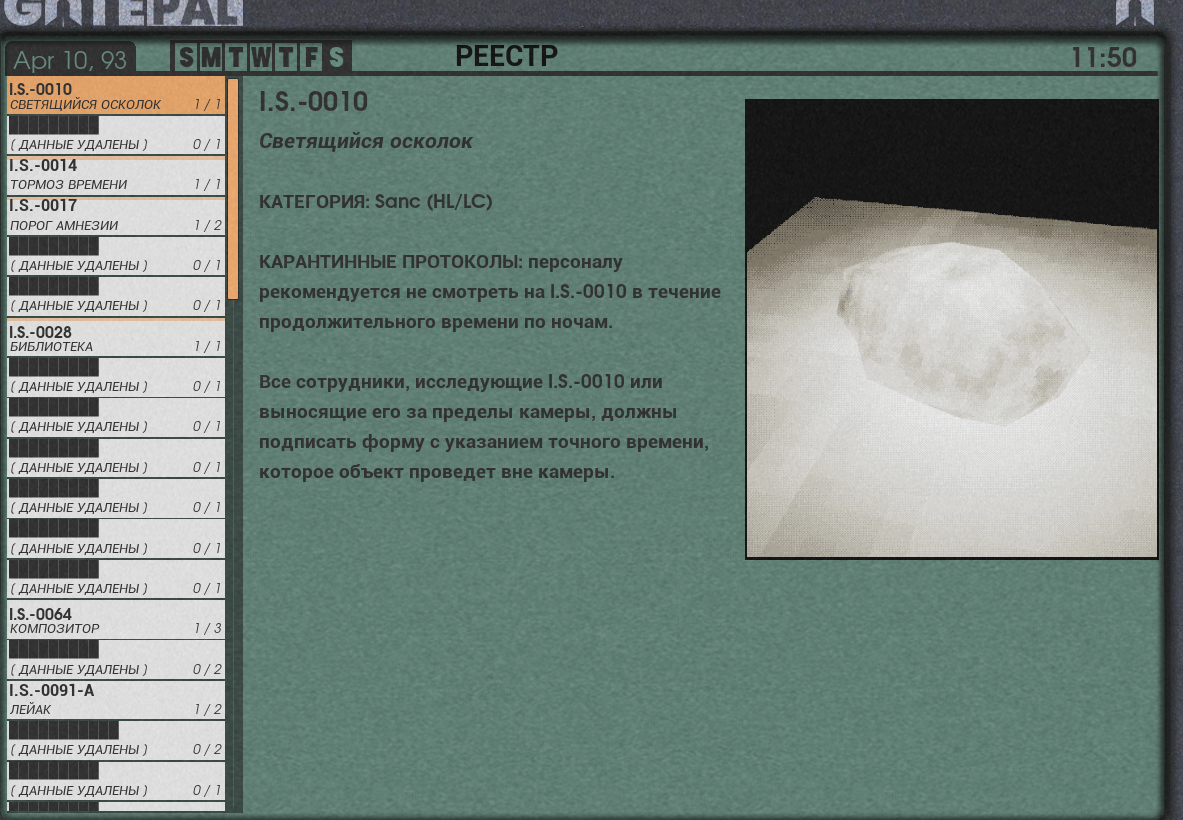
Task: Select the I.S.-0028 Библиотека entry
Action: [x=116, y=338]
